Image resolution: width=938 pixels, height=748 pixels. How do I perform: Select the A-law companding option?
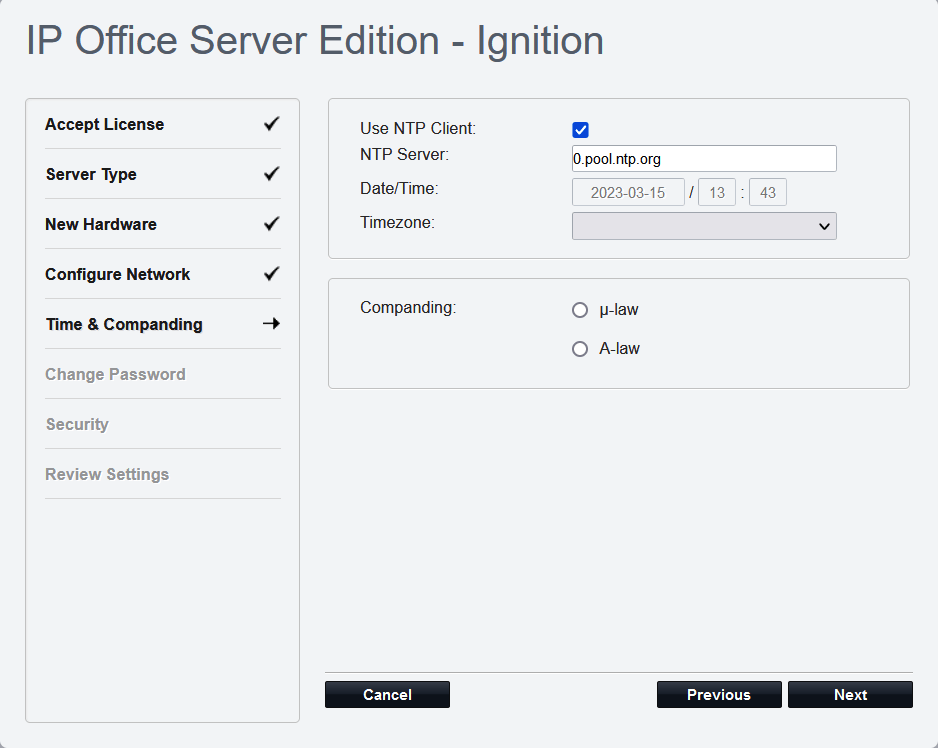(580, 349)
